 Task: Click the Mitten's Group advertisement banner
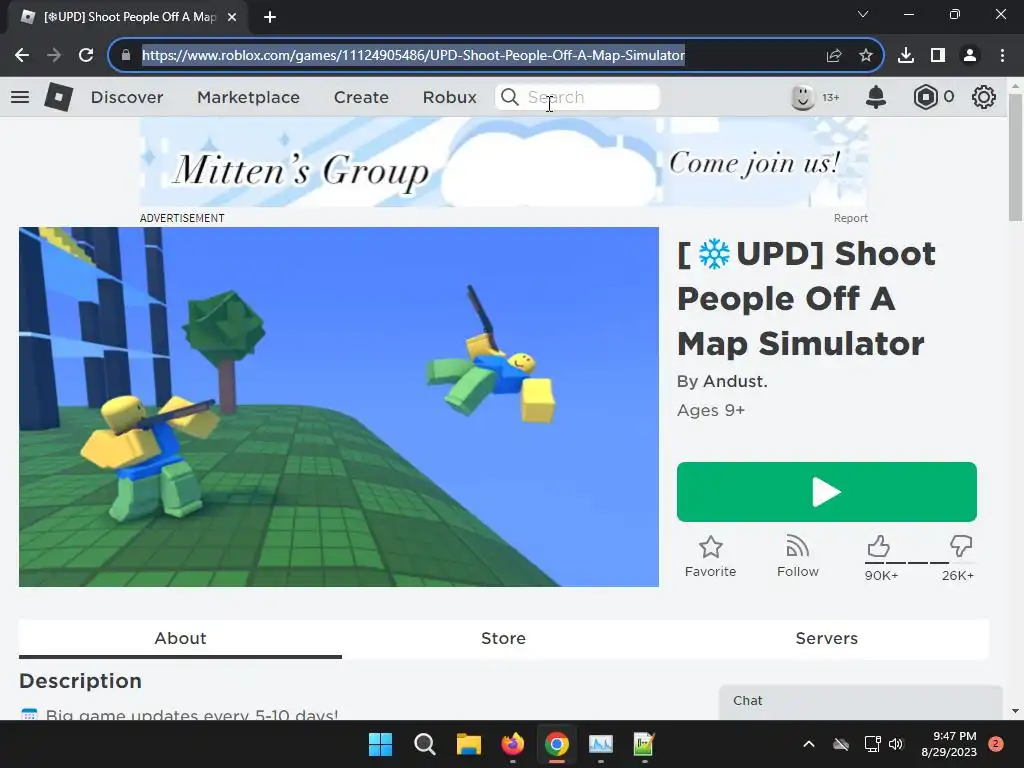[x=504, y=163]
